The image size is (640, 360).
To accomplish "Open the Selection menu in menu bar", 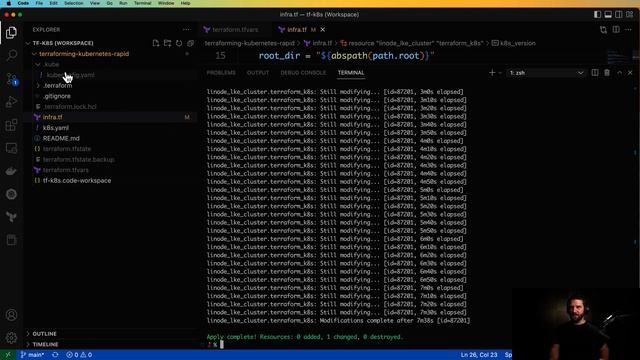I will (x=73, y=3).
